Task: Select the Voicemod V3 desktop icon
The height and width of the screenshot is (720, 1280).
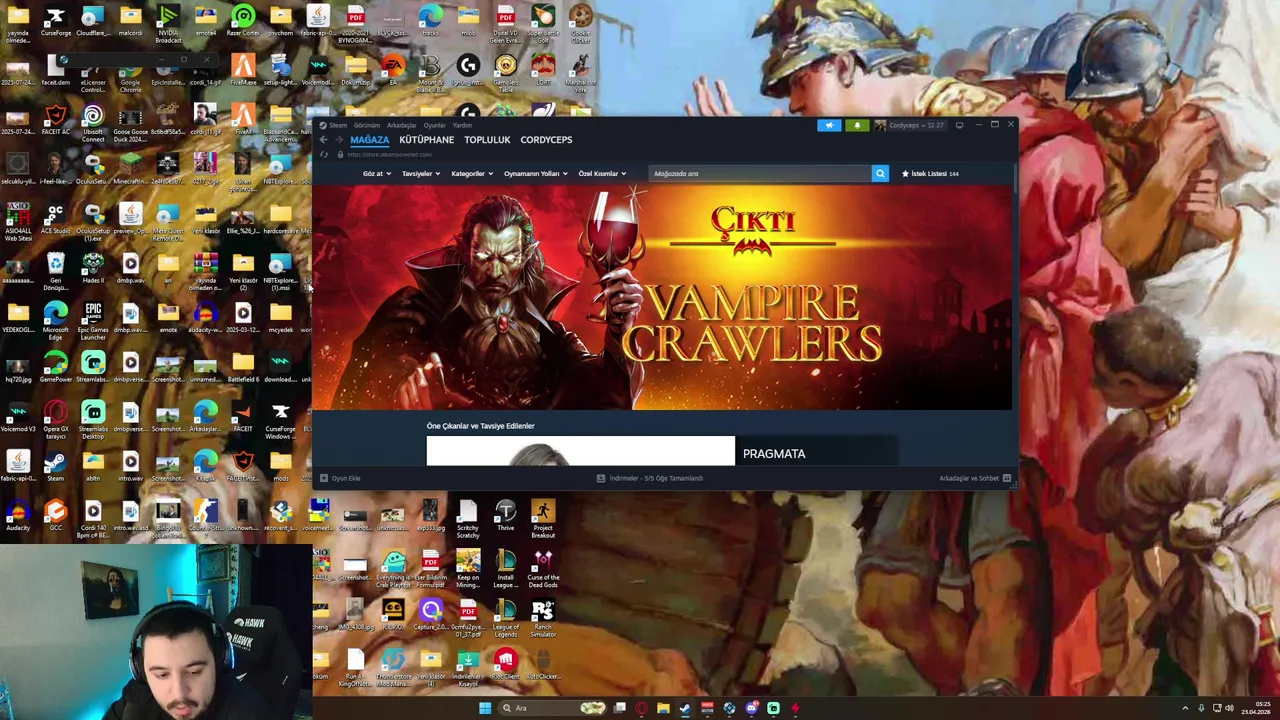Action: (18, 415)
